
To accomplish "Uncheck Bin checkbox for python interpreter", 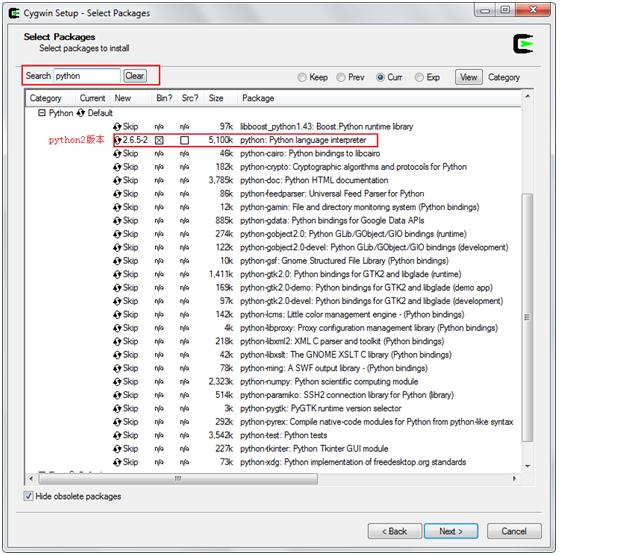I will tap(159, 140).
